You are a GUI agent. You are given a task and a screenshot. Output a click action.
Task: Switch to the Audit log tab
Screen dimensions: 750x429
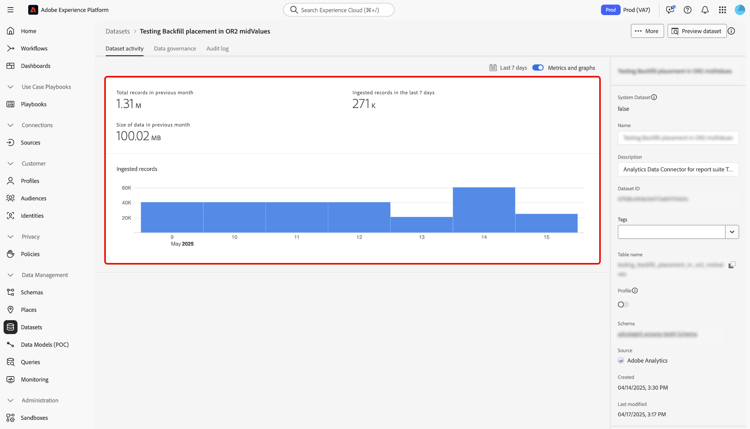point(217,48)
